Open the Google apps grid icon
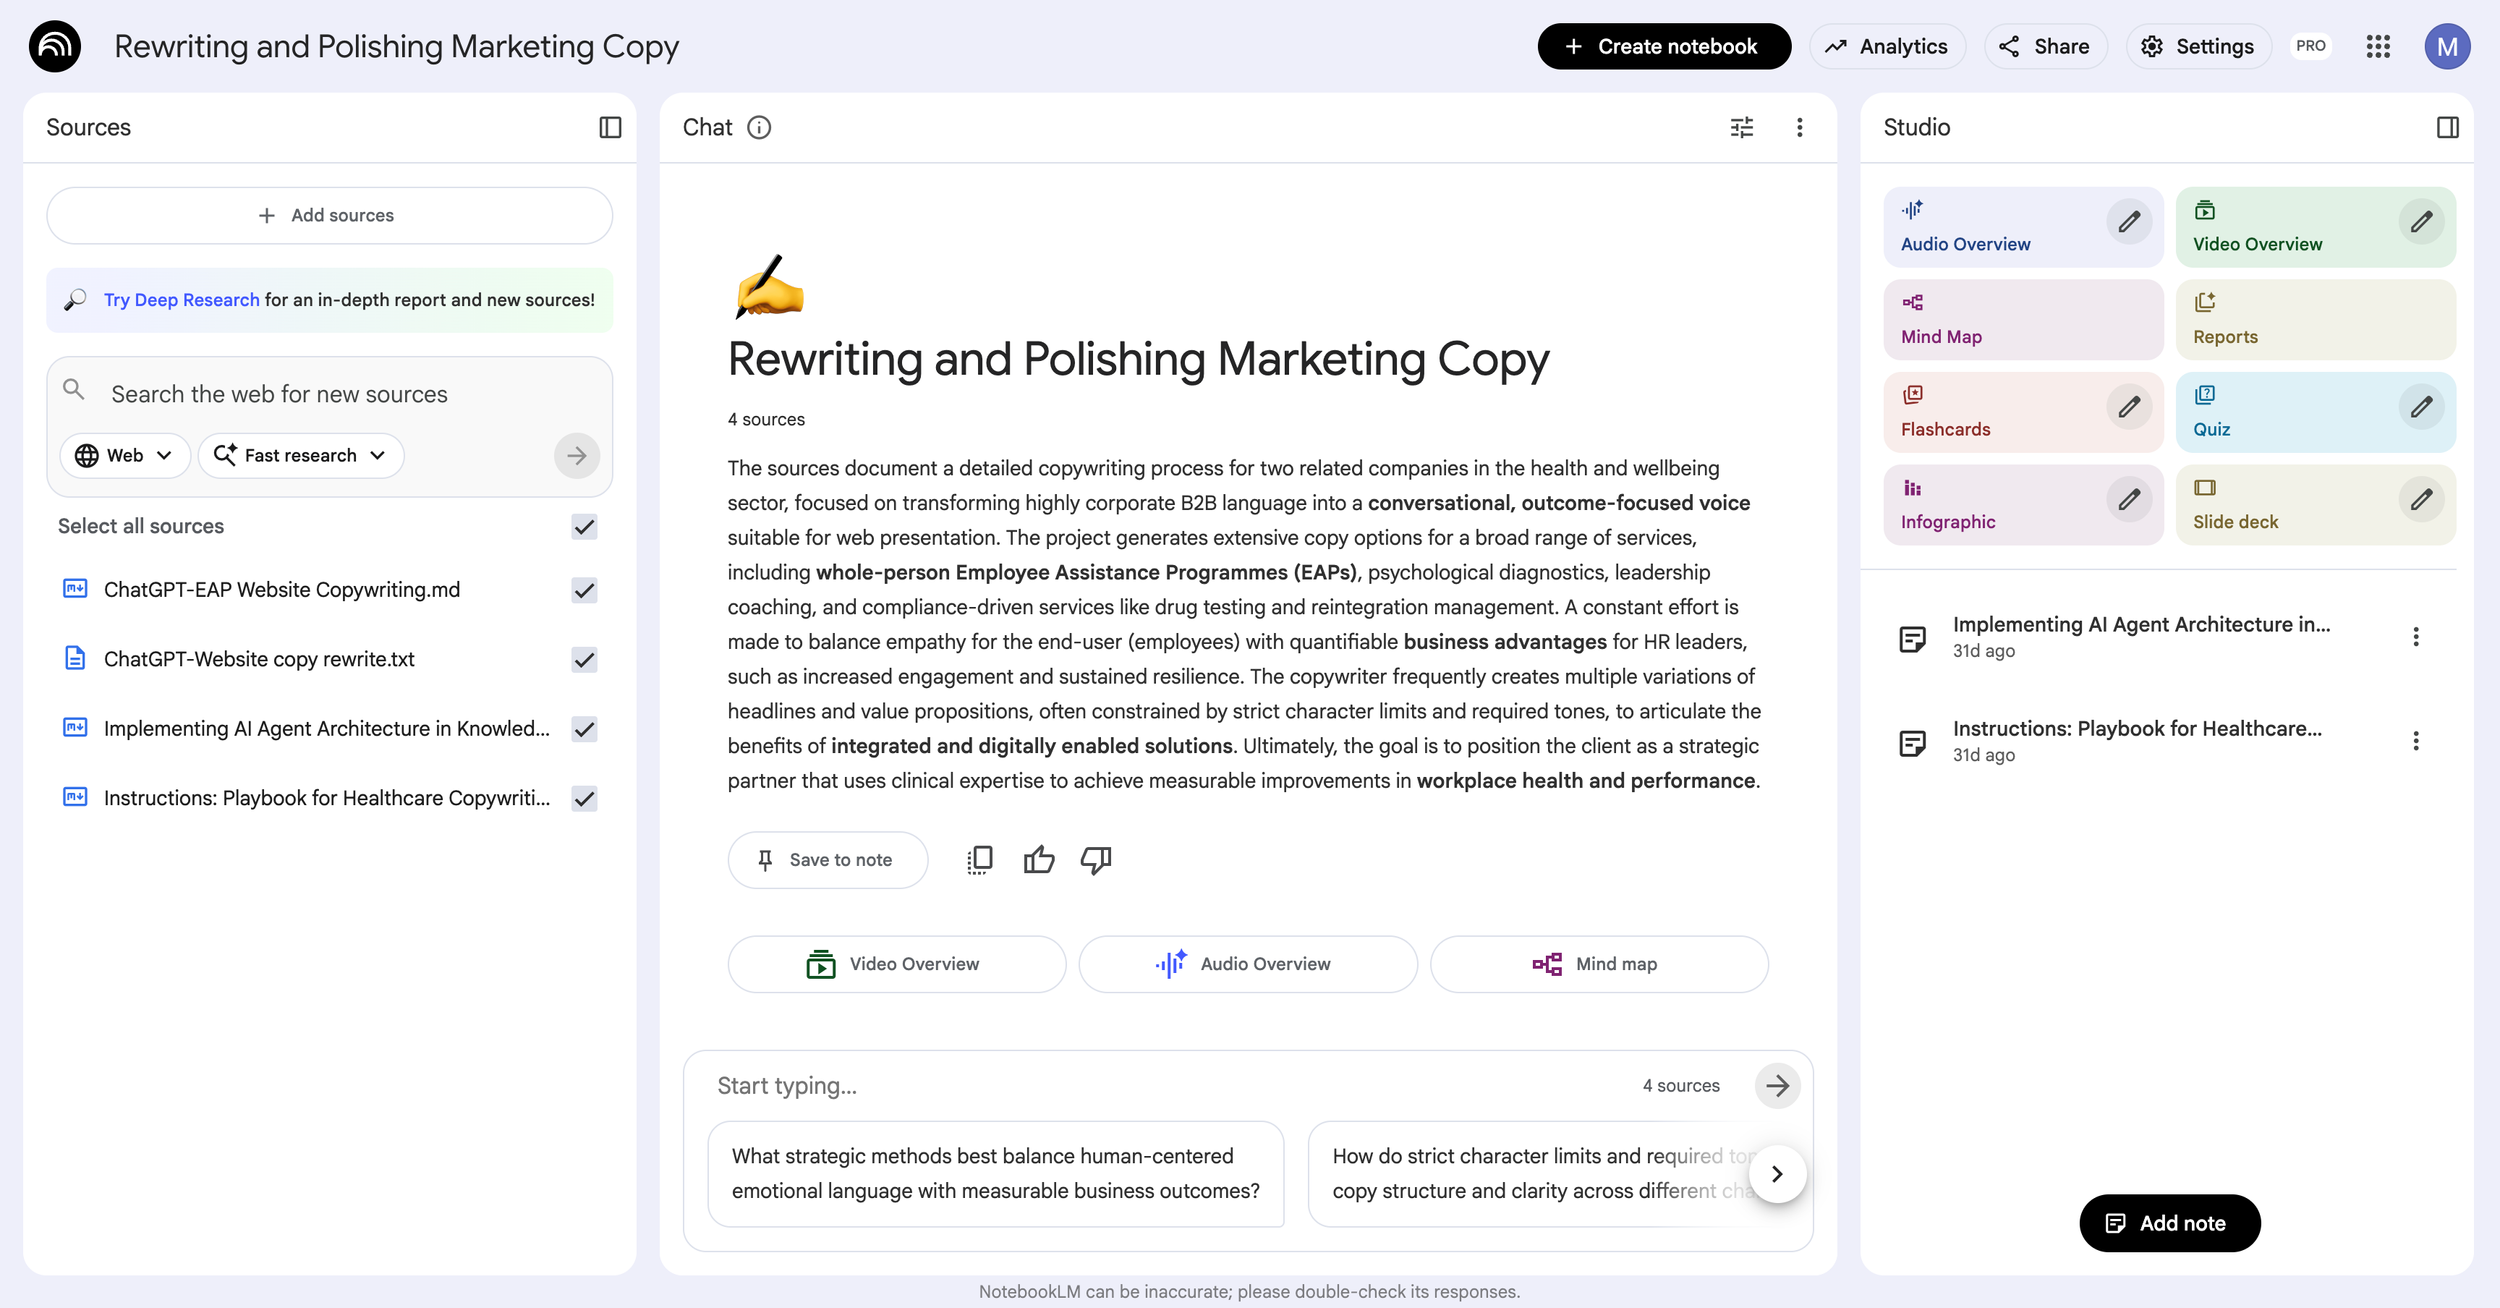Screen dimensions: 2500x1308 [2378, 46]
